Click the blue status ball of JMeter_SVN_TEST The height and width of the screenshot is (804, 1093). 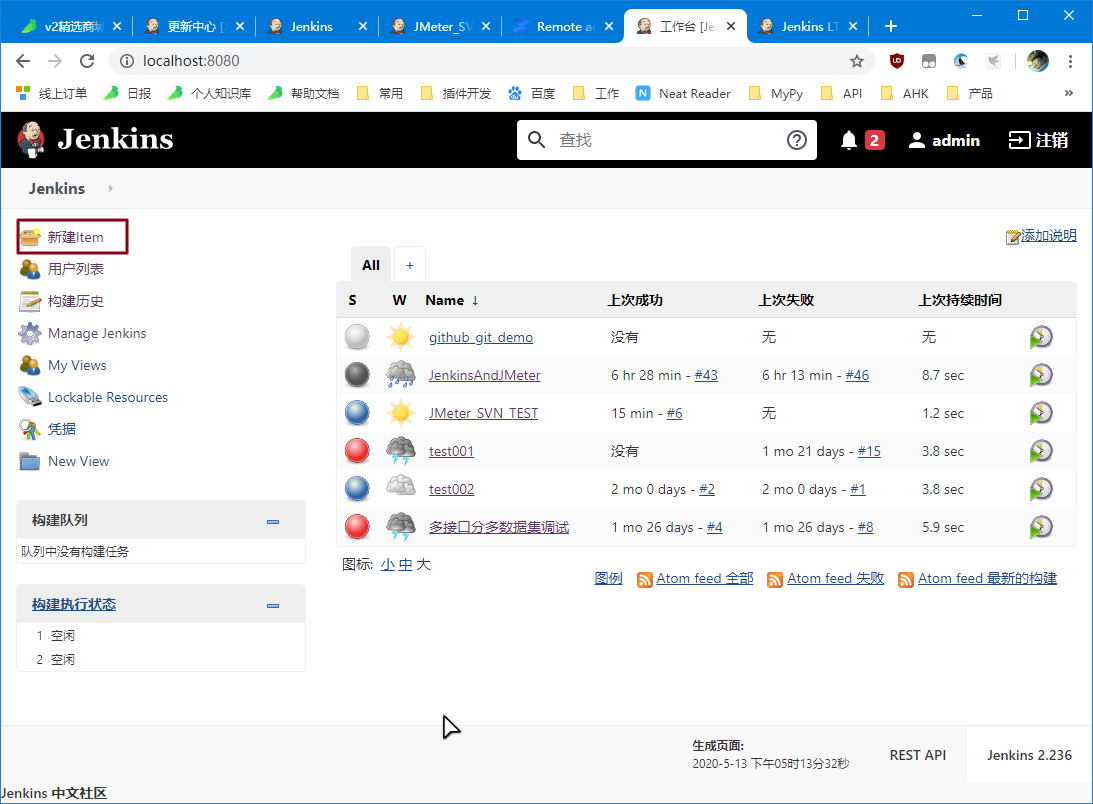[358, 414]
